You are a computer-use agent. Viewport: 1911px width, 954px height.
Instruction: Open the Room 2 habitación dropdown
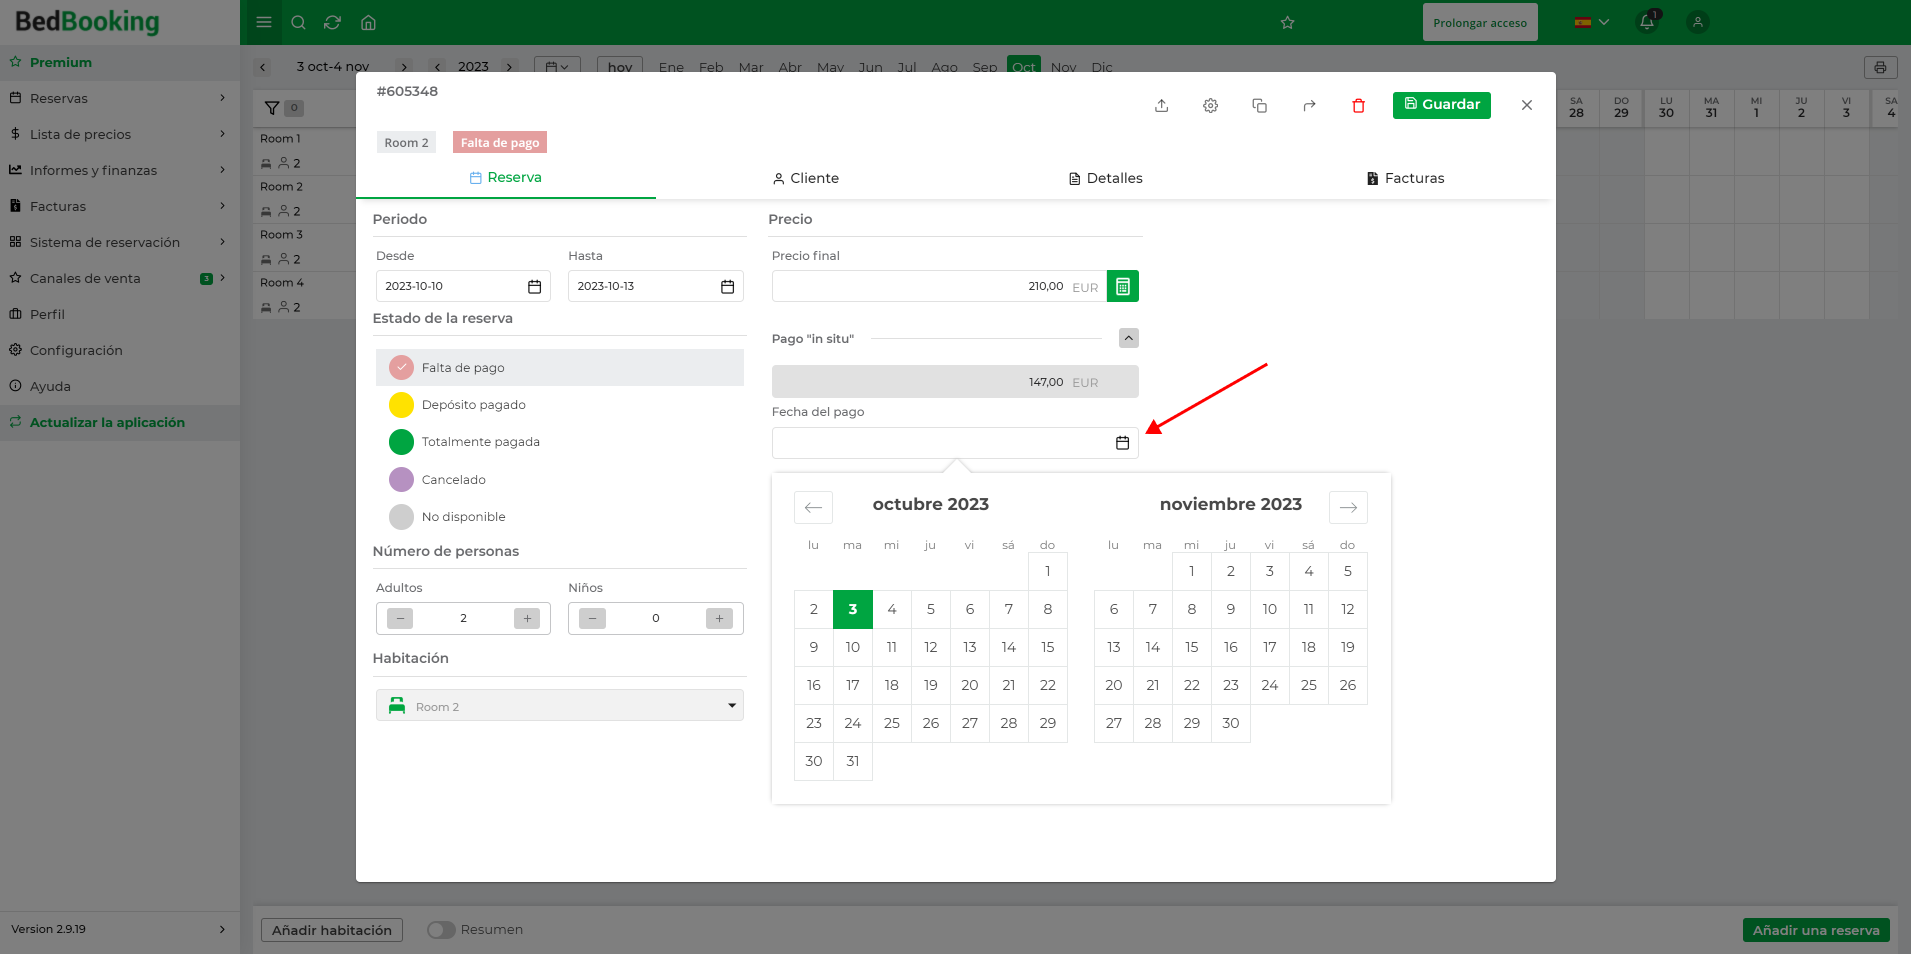point(560,706)
